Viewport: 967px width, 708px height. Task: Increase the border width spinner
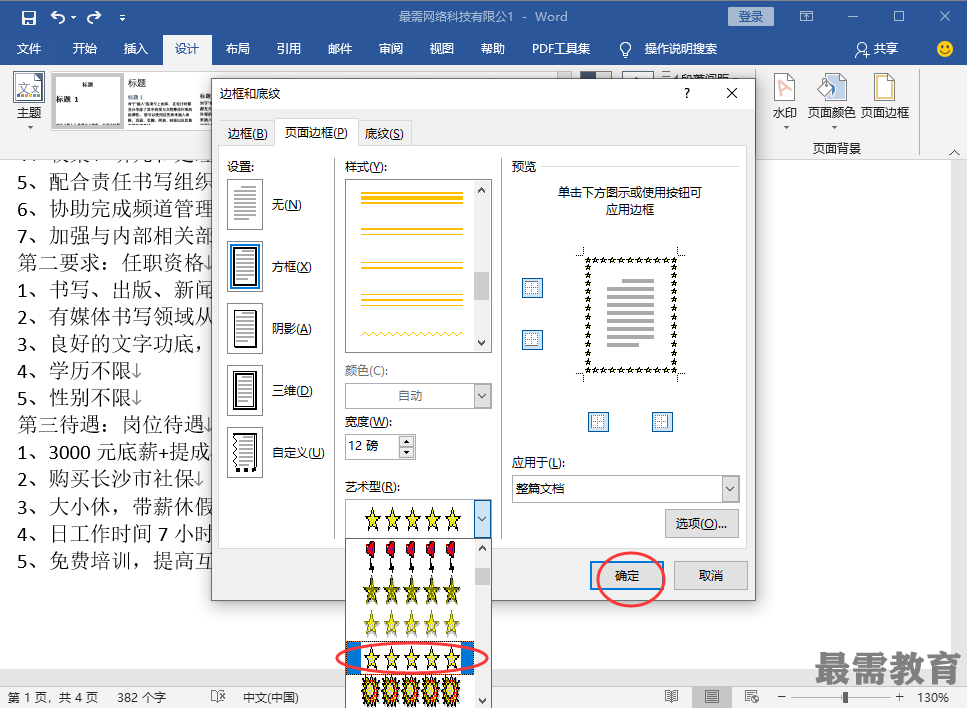coord(406,441)
